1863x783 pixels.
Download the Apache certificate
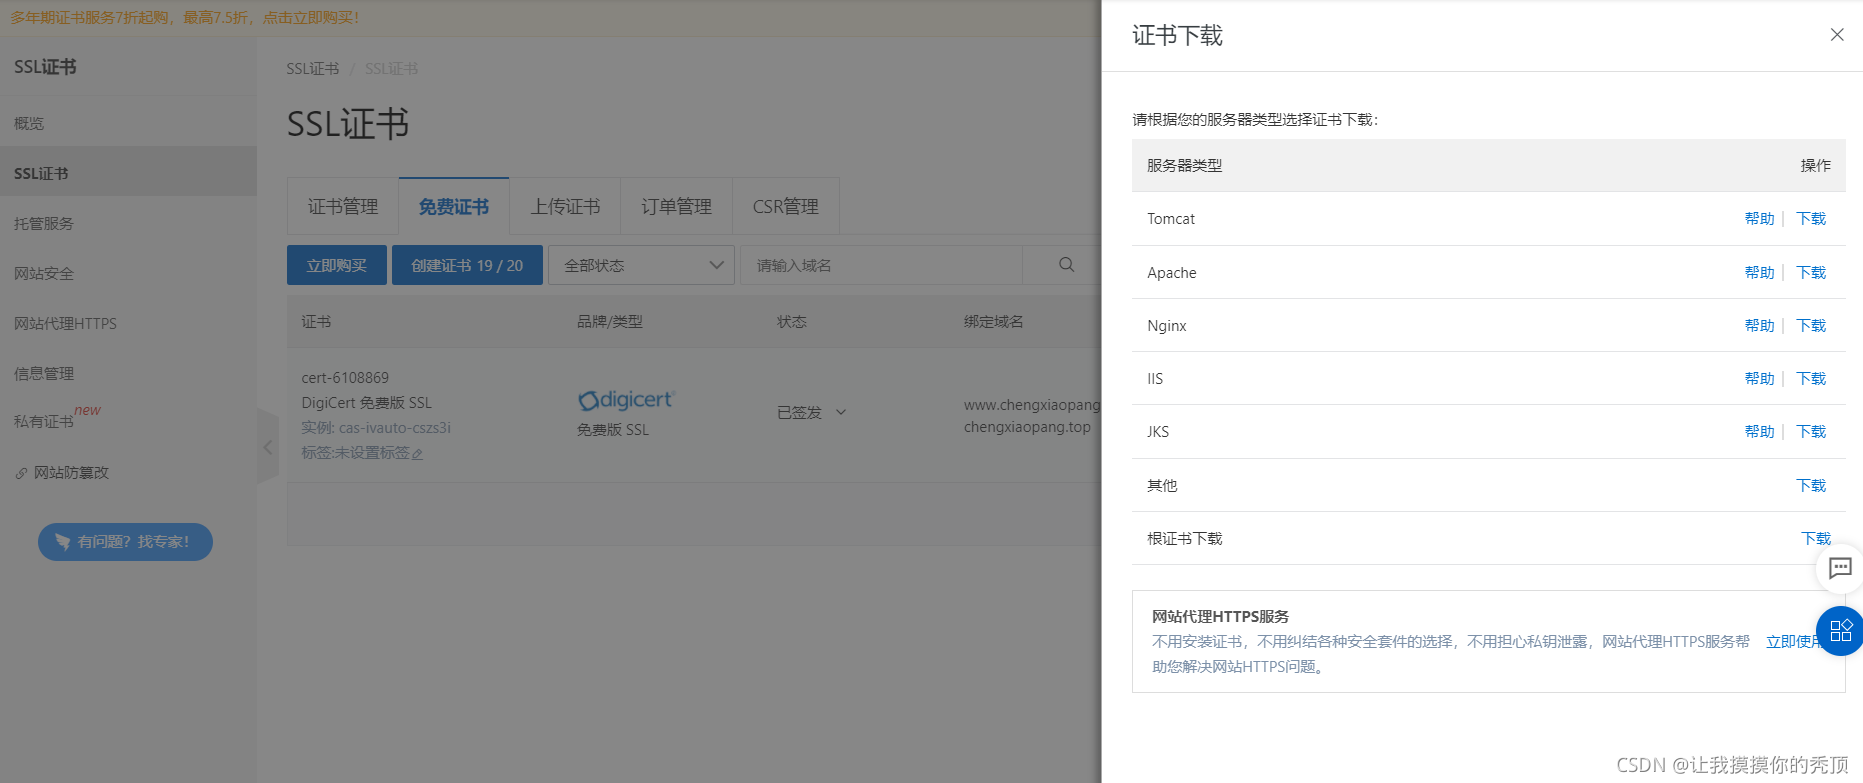1811,273
